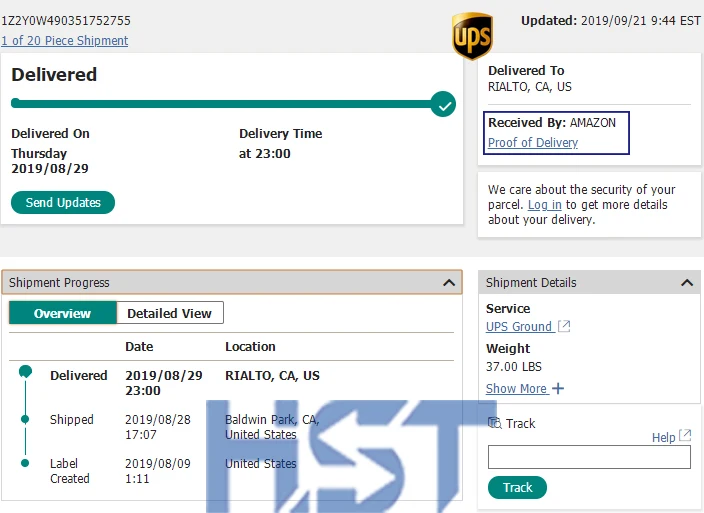Collapse the Shipment Details panel
The height and width of the screenshot is (513, 704).
687,283
